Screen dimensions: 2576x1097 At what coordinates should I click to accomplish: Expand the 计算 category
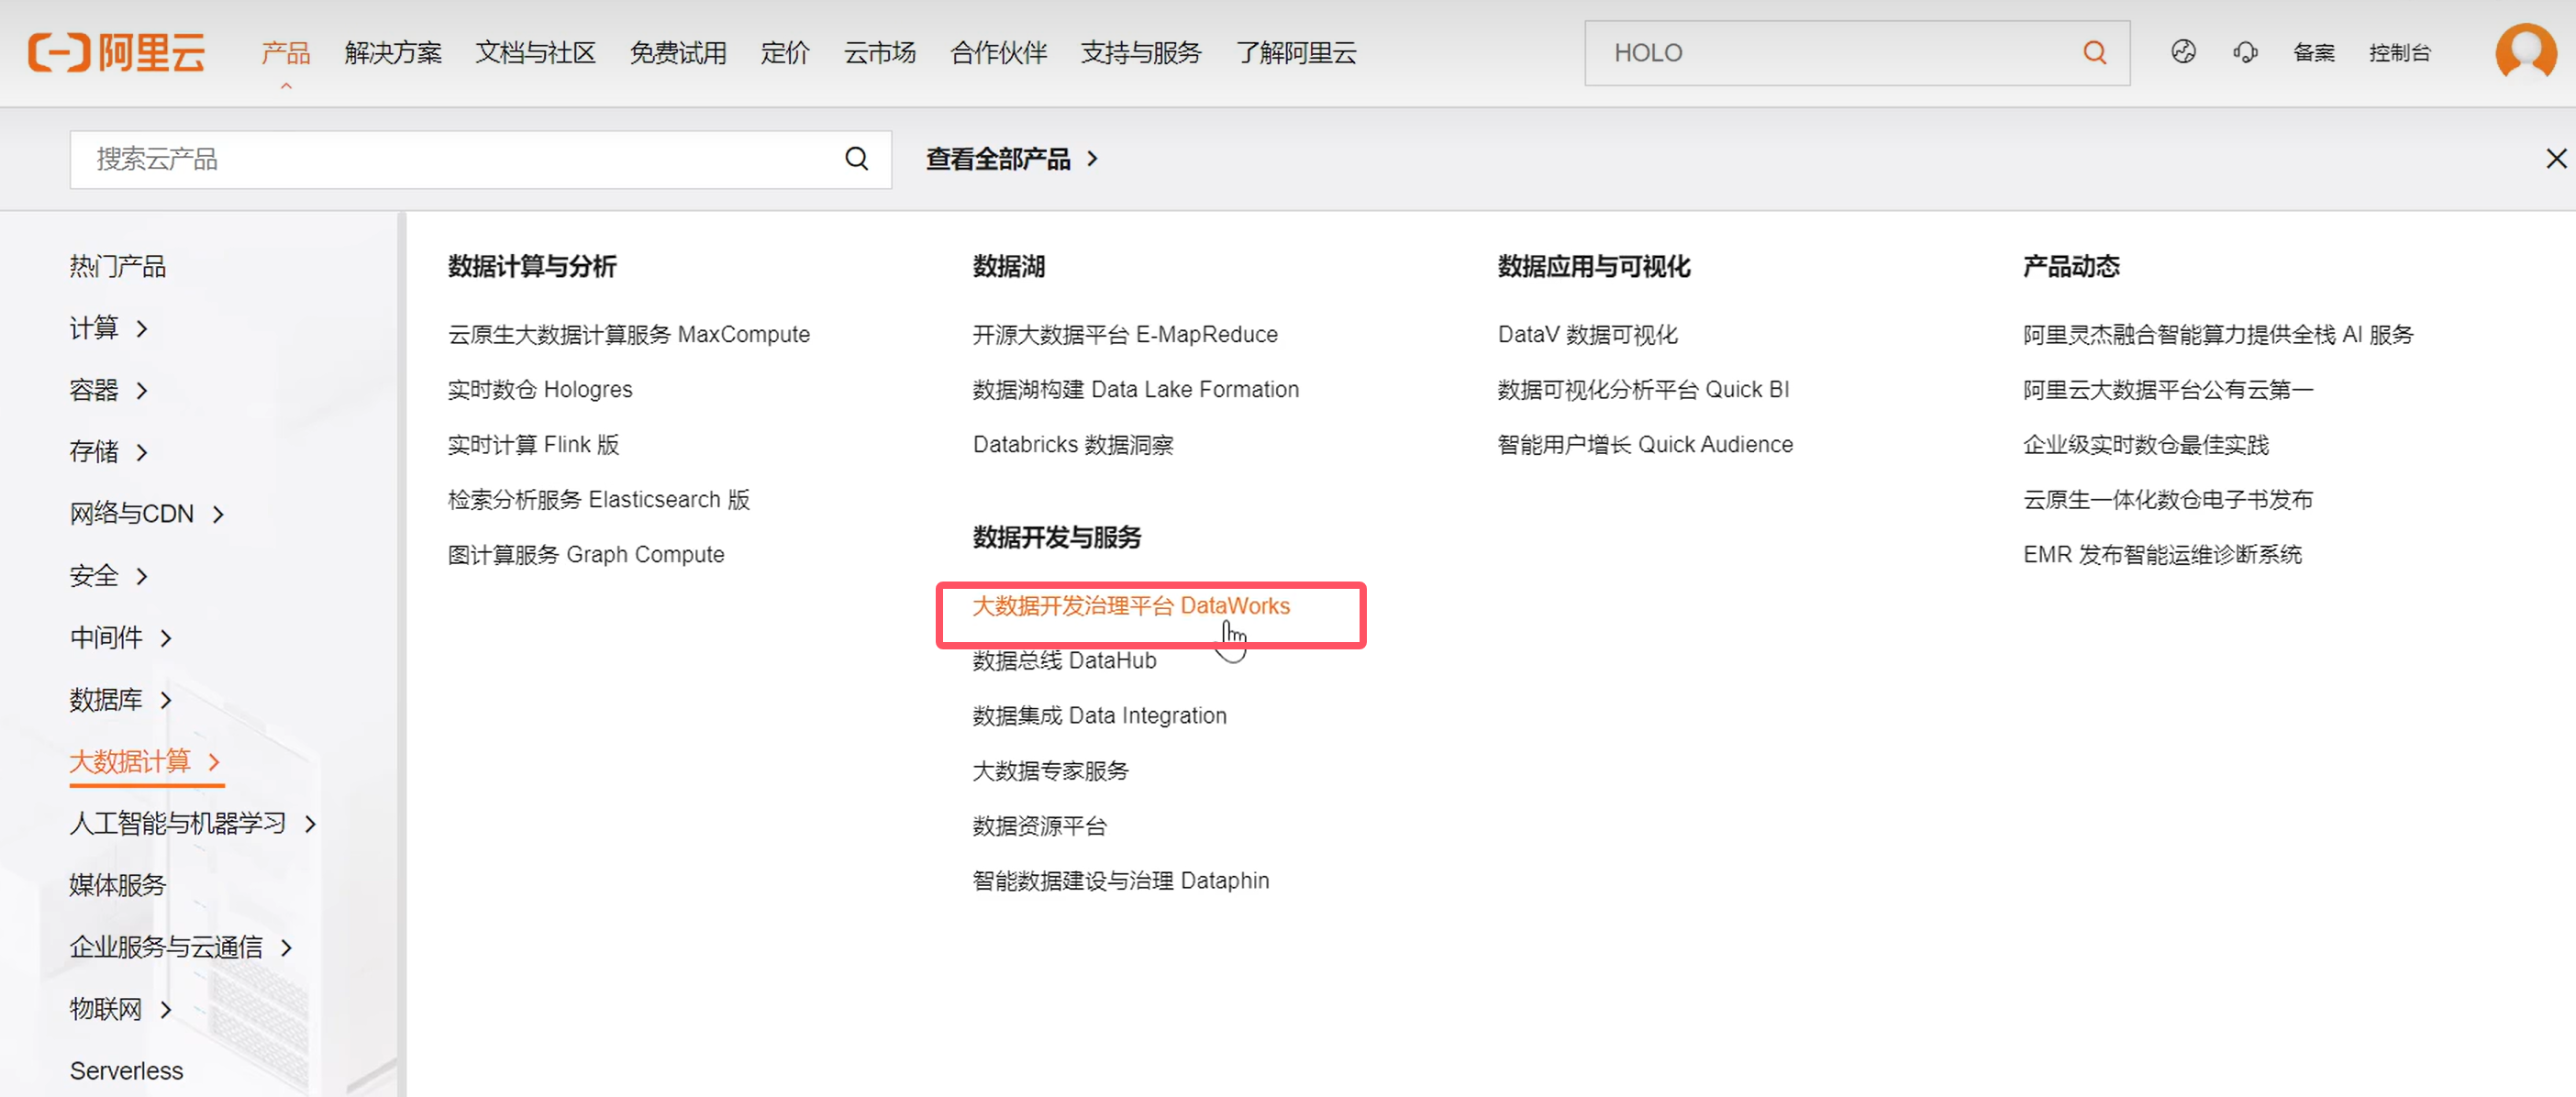[108, 328]
